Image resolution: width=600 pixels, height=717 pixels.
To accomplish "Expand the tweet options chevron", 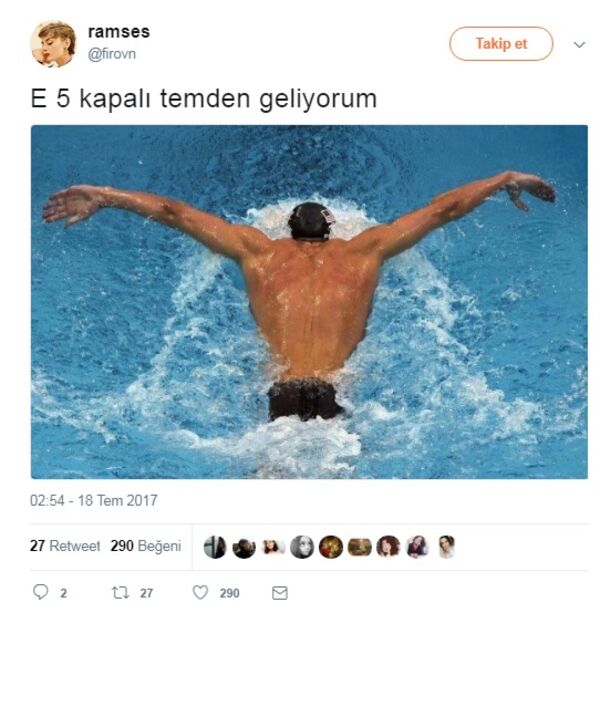I will click(x=579, y=44).
